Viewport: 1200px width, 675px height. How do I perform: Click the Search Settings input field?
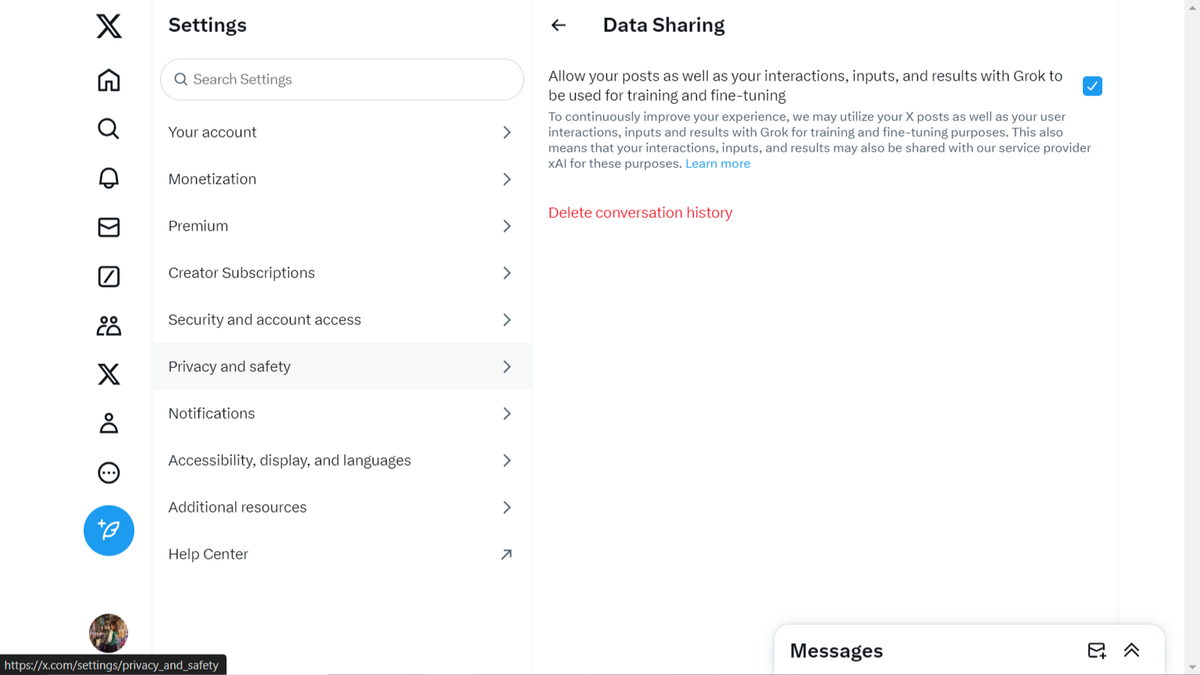(x=341, y=79)
